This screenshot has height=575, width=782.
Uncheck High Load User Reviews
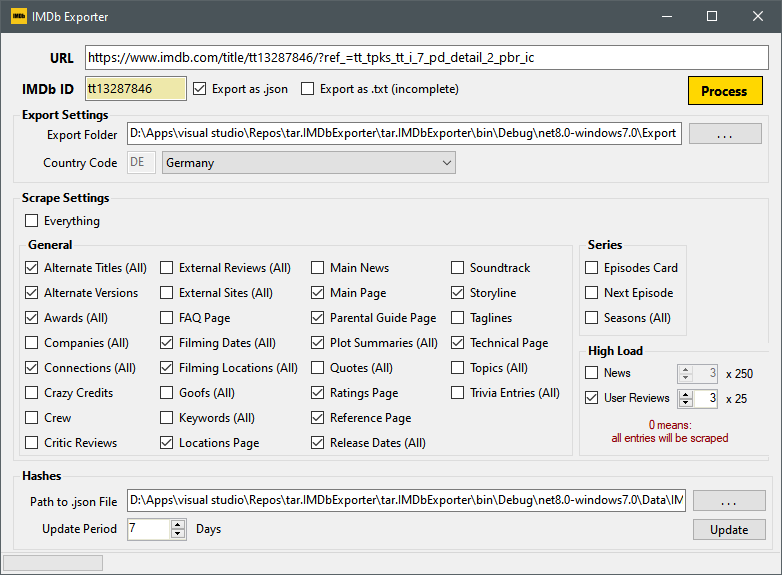591,397
